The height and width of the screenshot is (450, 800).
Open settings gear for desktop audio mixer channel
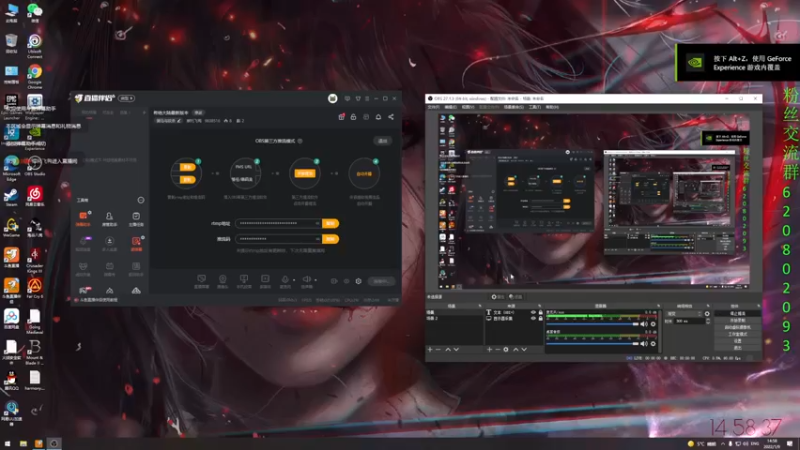pyautogui.click(x=653, y=343)
